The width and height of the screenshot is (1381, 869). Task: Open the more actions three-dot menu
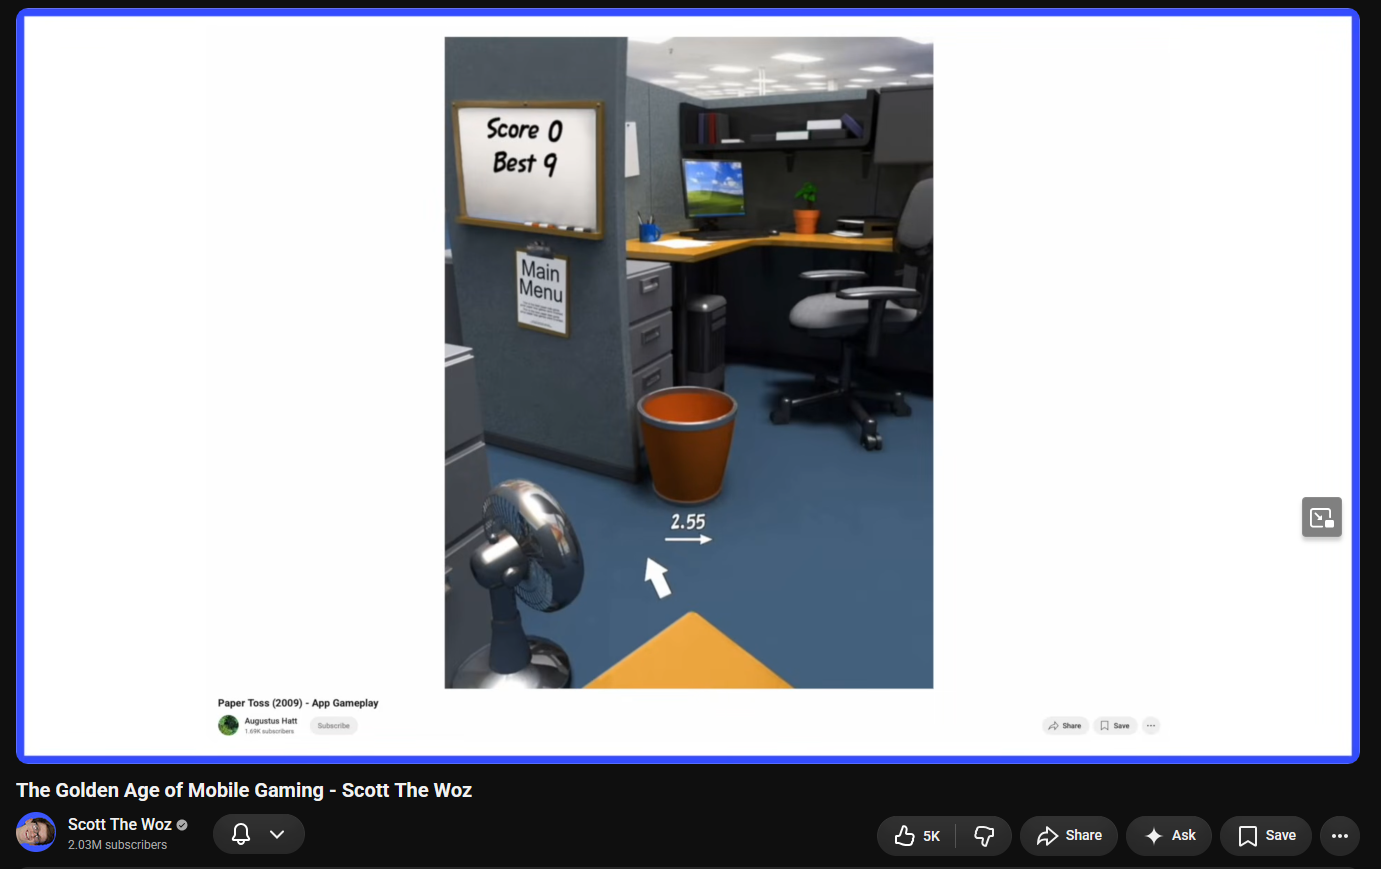pyautogui.click(x=1340, y=835)
